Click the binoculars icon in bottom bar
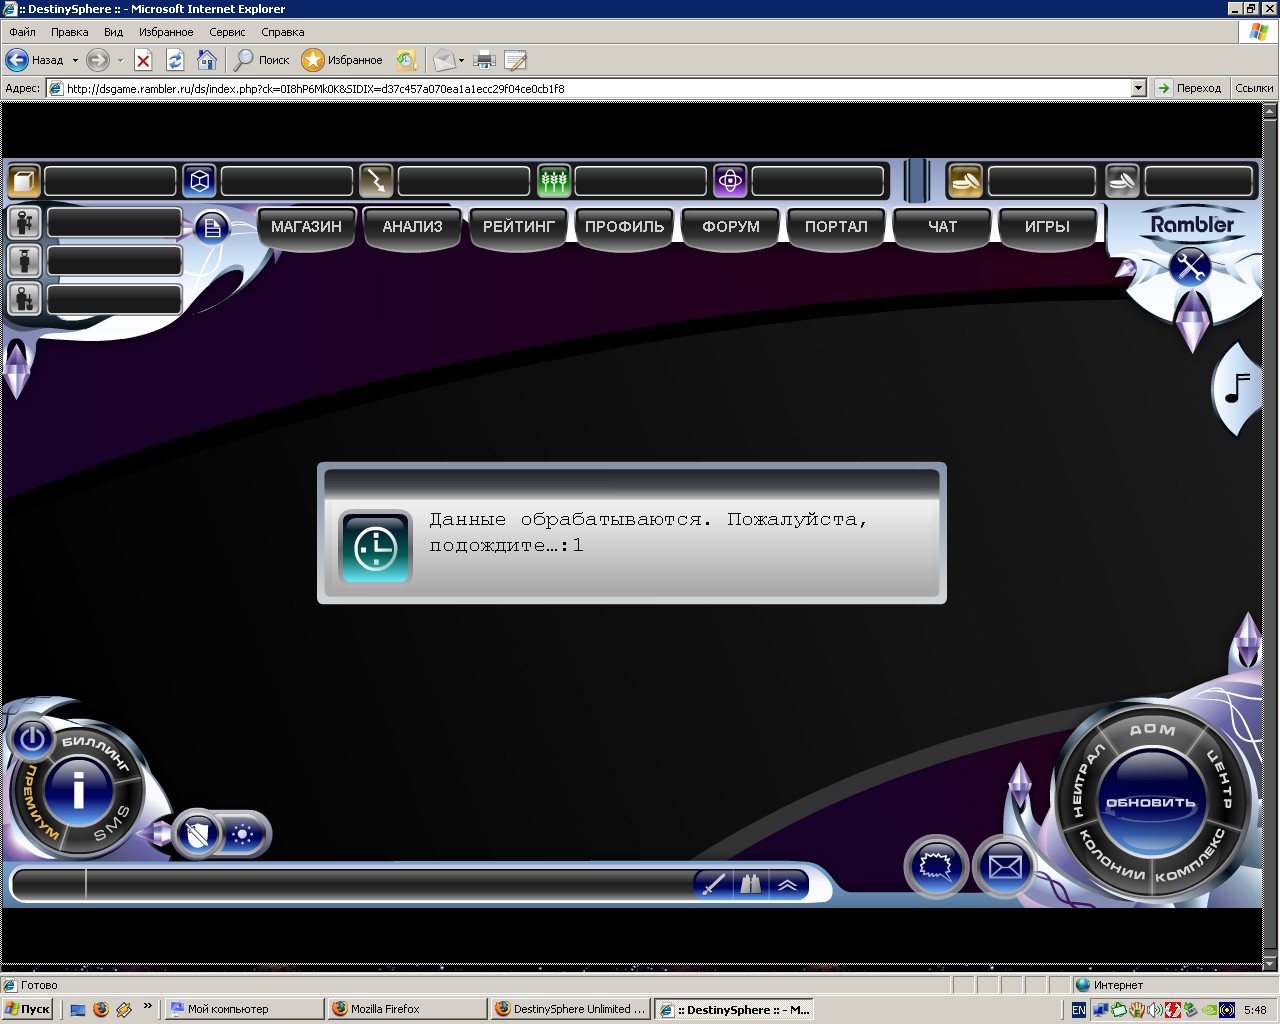The height and width of the screenshot is (1024, 1280). coord(750,885)
